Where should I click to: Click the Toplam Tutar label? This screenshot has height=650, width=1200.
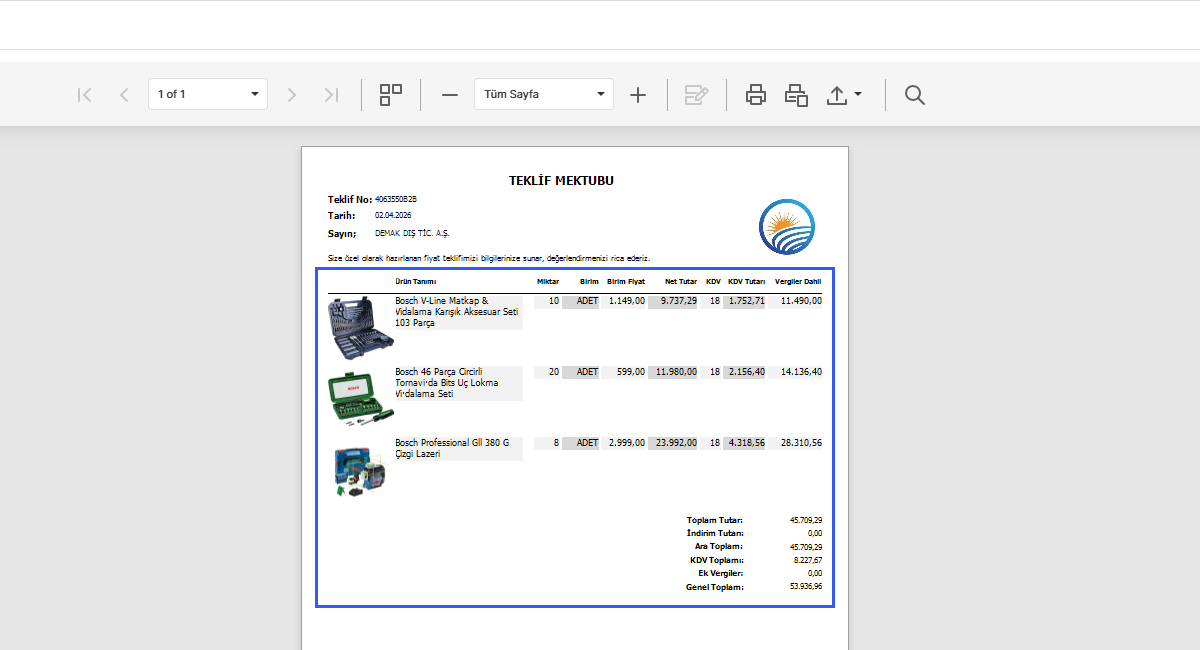coord(715,520)
